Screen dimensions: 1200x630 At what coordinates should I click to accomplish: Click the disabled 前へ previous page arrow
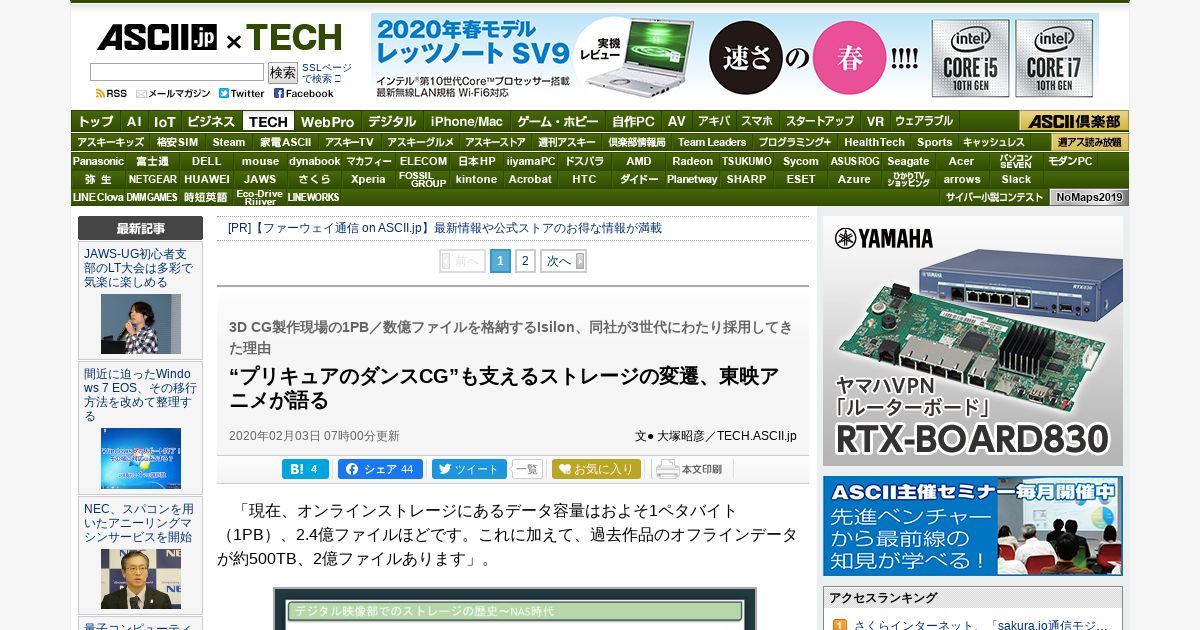coord(462,261)
